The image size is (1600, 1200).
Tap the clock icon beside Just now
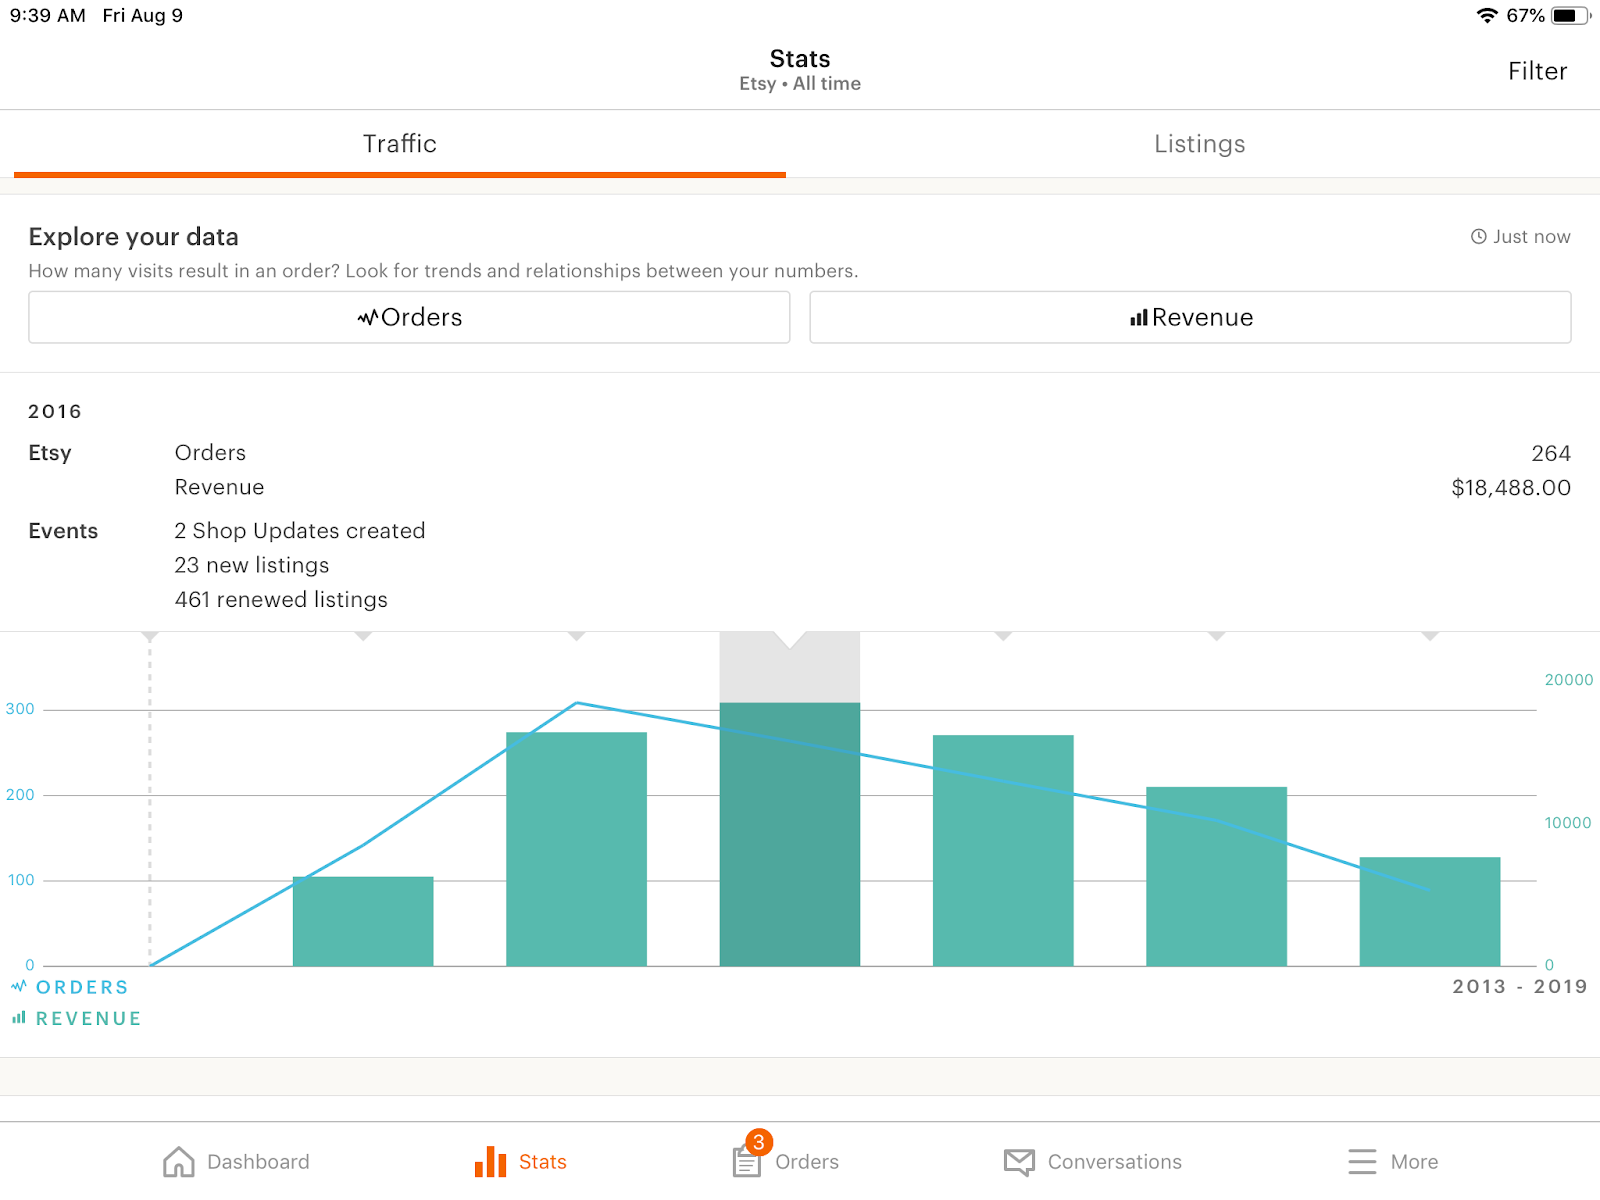pyautogui.click(x=1478, y=237)
